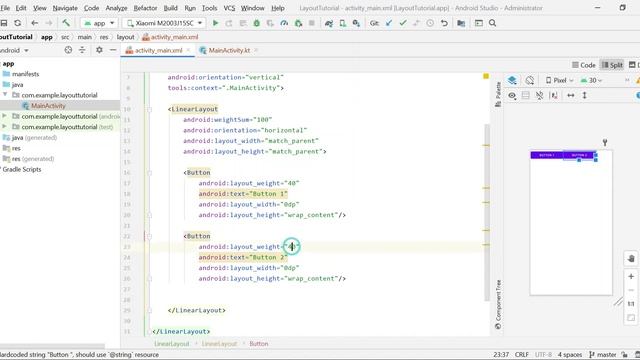The height and width of the screenshot is (360, 640).
Task: Toggle the Component Tree side panel
Action: click(498, 304)
